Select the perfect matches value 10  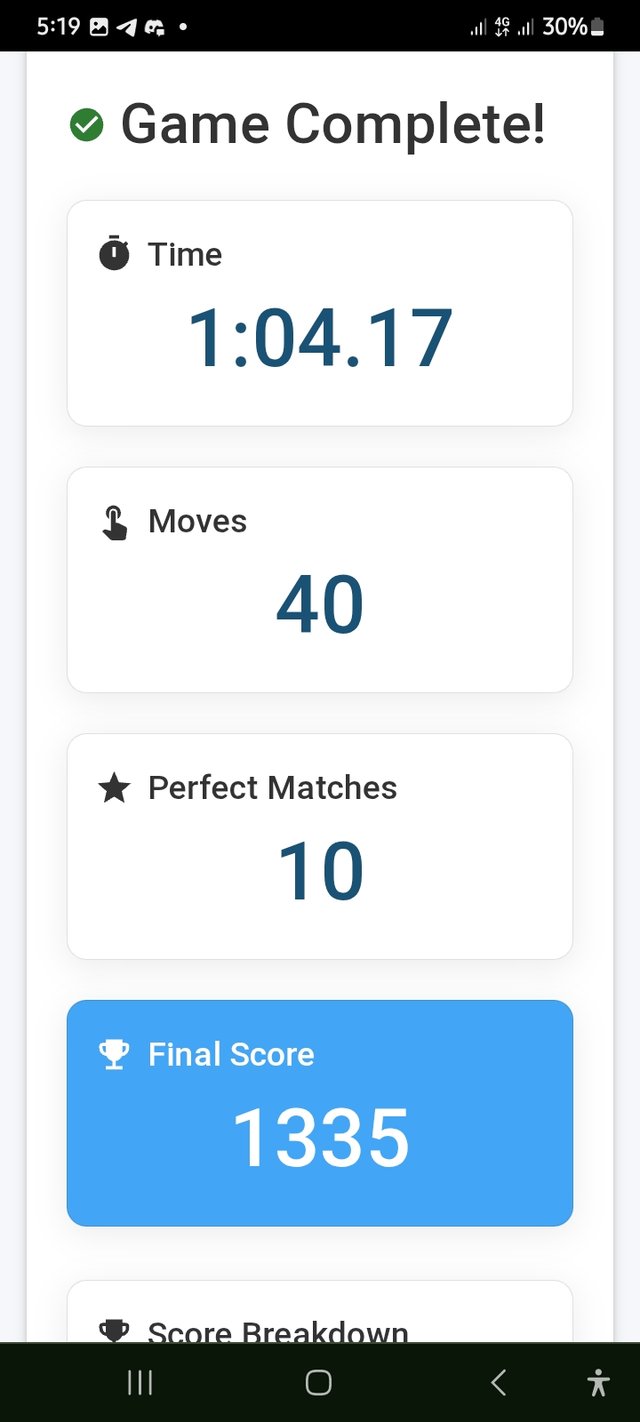pyautogui.click(x=320, y=872)
